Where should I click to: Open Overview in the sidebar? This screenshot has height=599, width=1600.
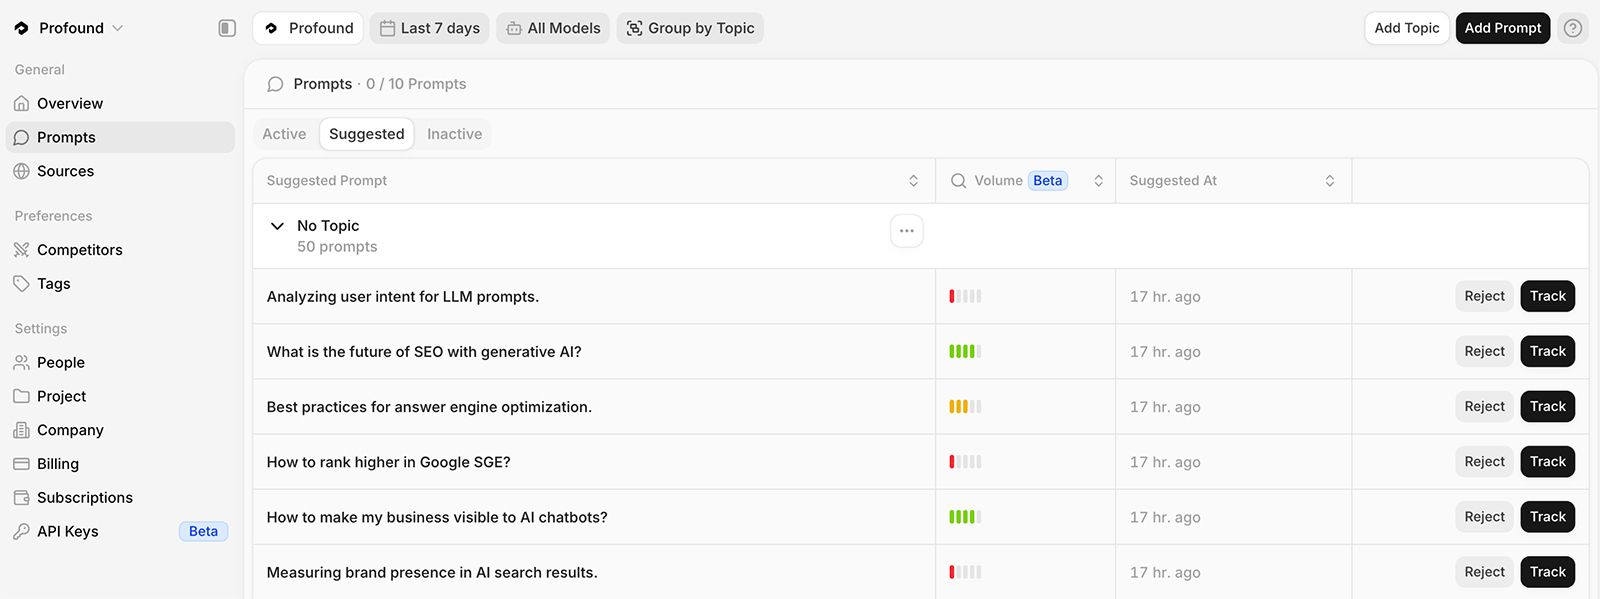(120, 103)
